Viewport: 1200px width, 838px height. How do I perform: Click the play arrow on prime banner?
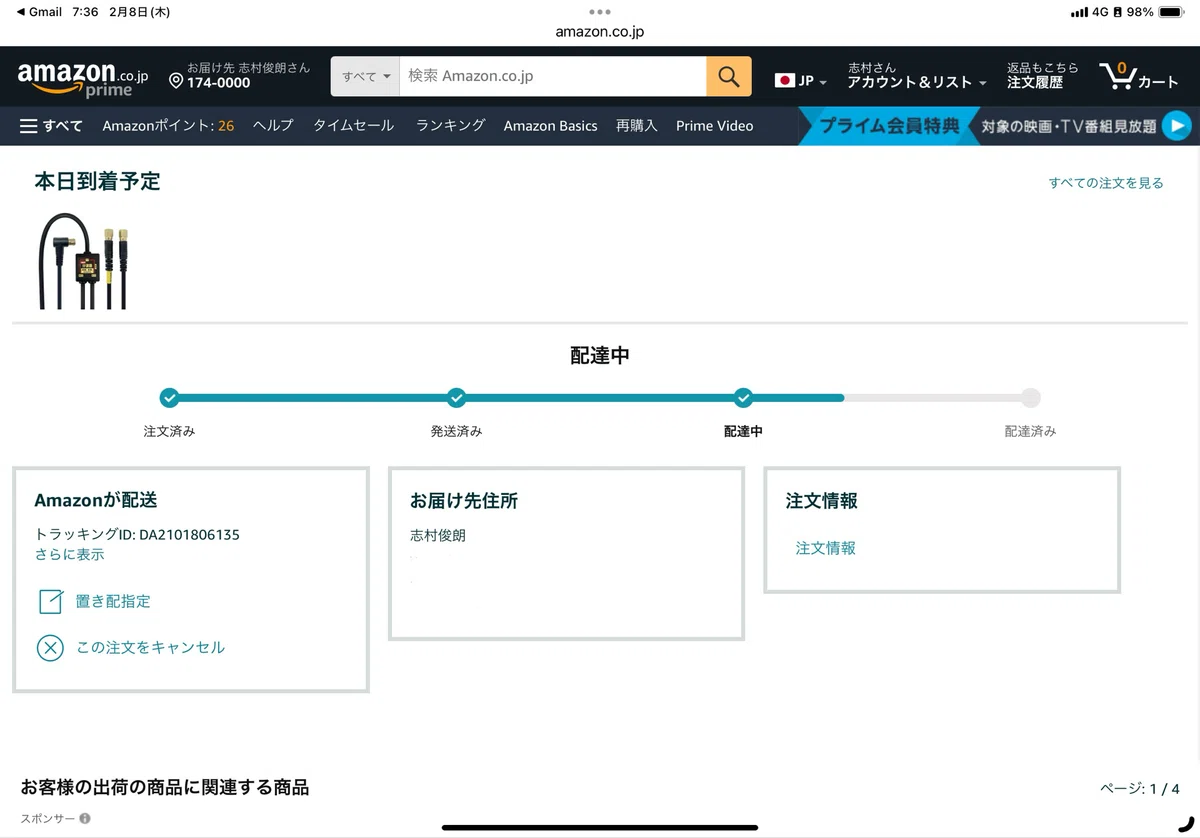(1177, 126)
